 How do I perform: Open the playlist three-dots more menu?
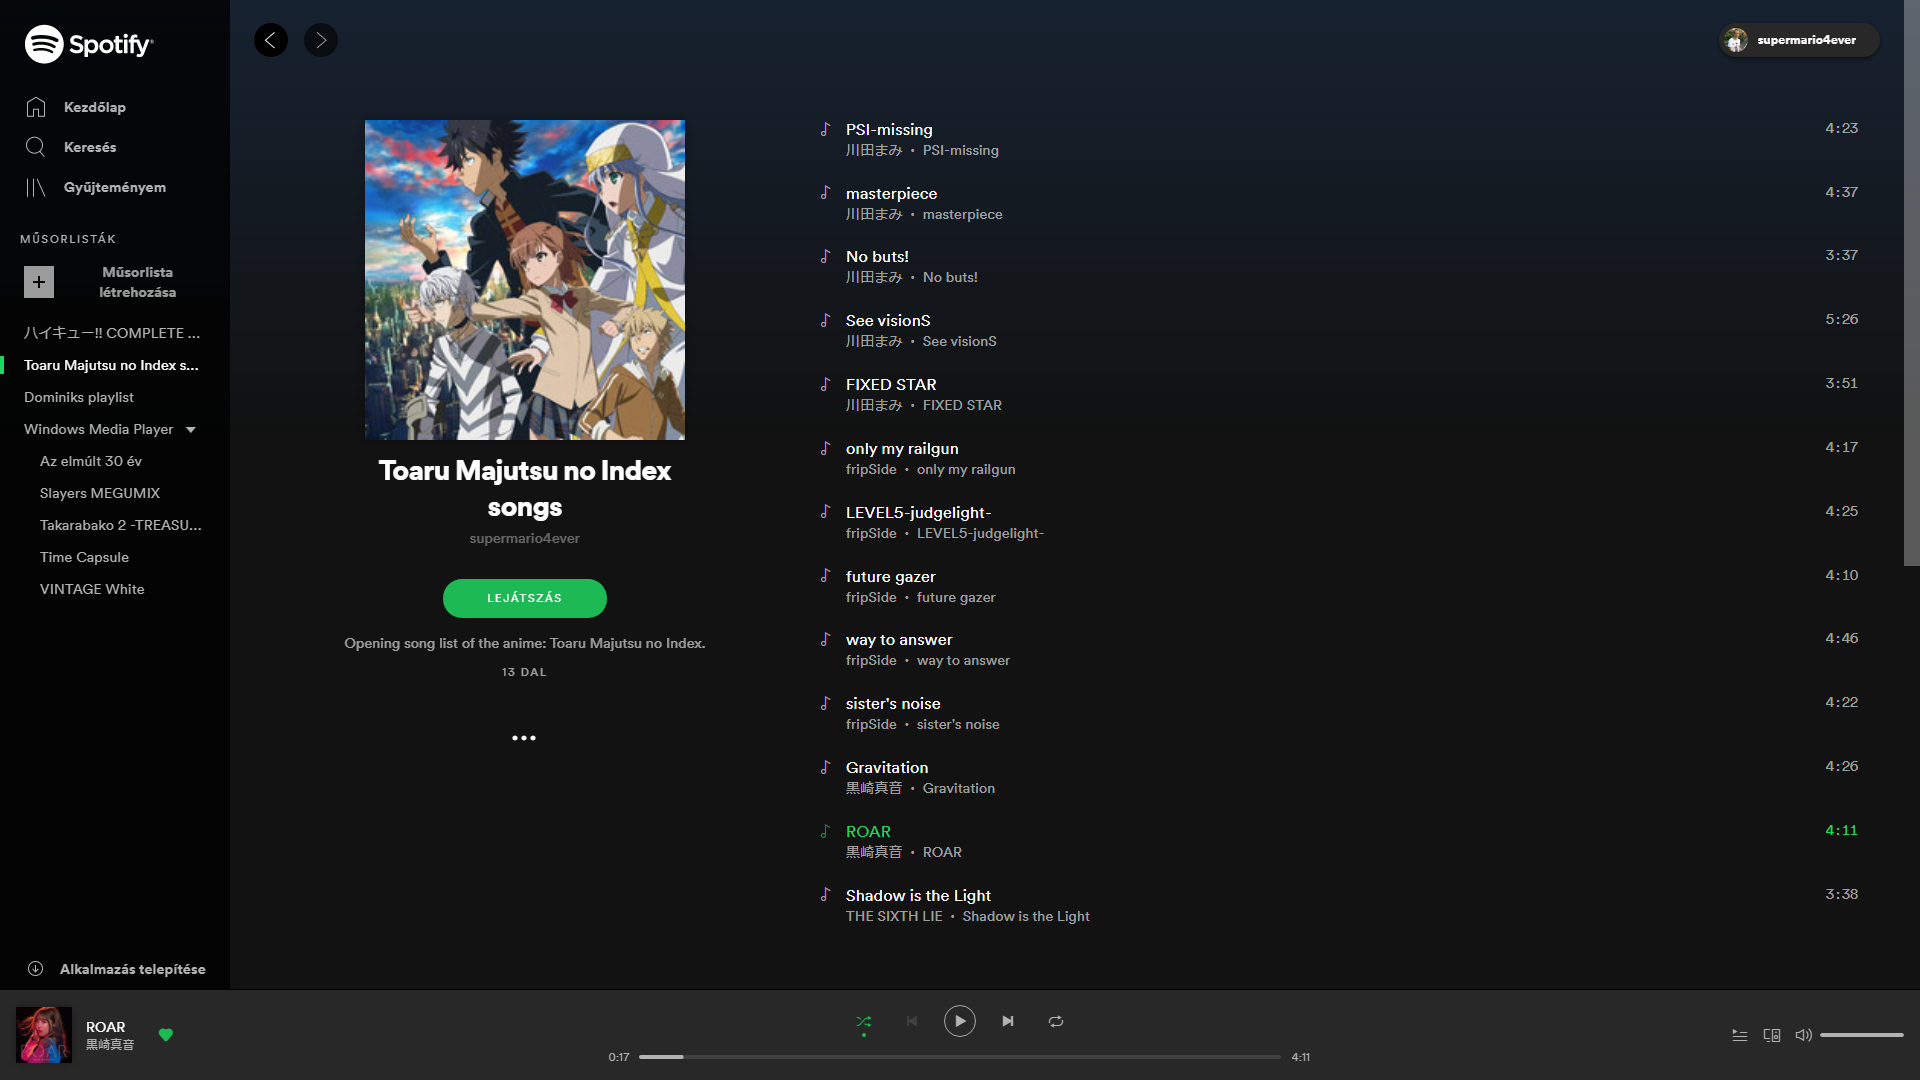click(x=524, y=738)
